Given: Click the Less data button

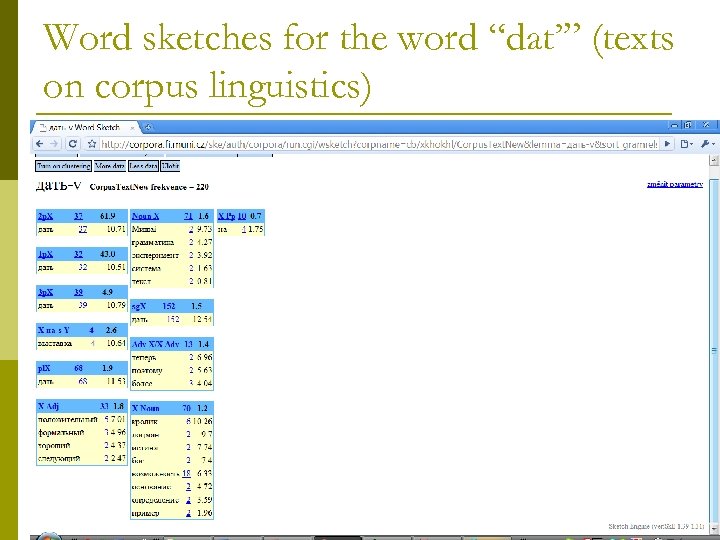Looking at the screenshot, I should [x=143, y=166].
